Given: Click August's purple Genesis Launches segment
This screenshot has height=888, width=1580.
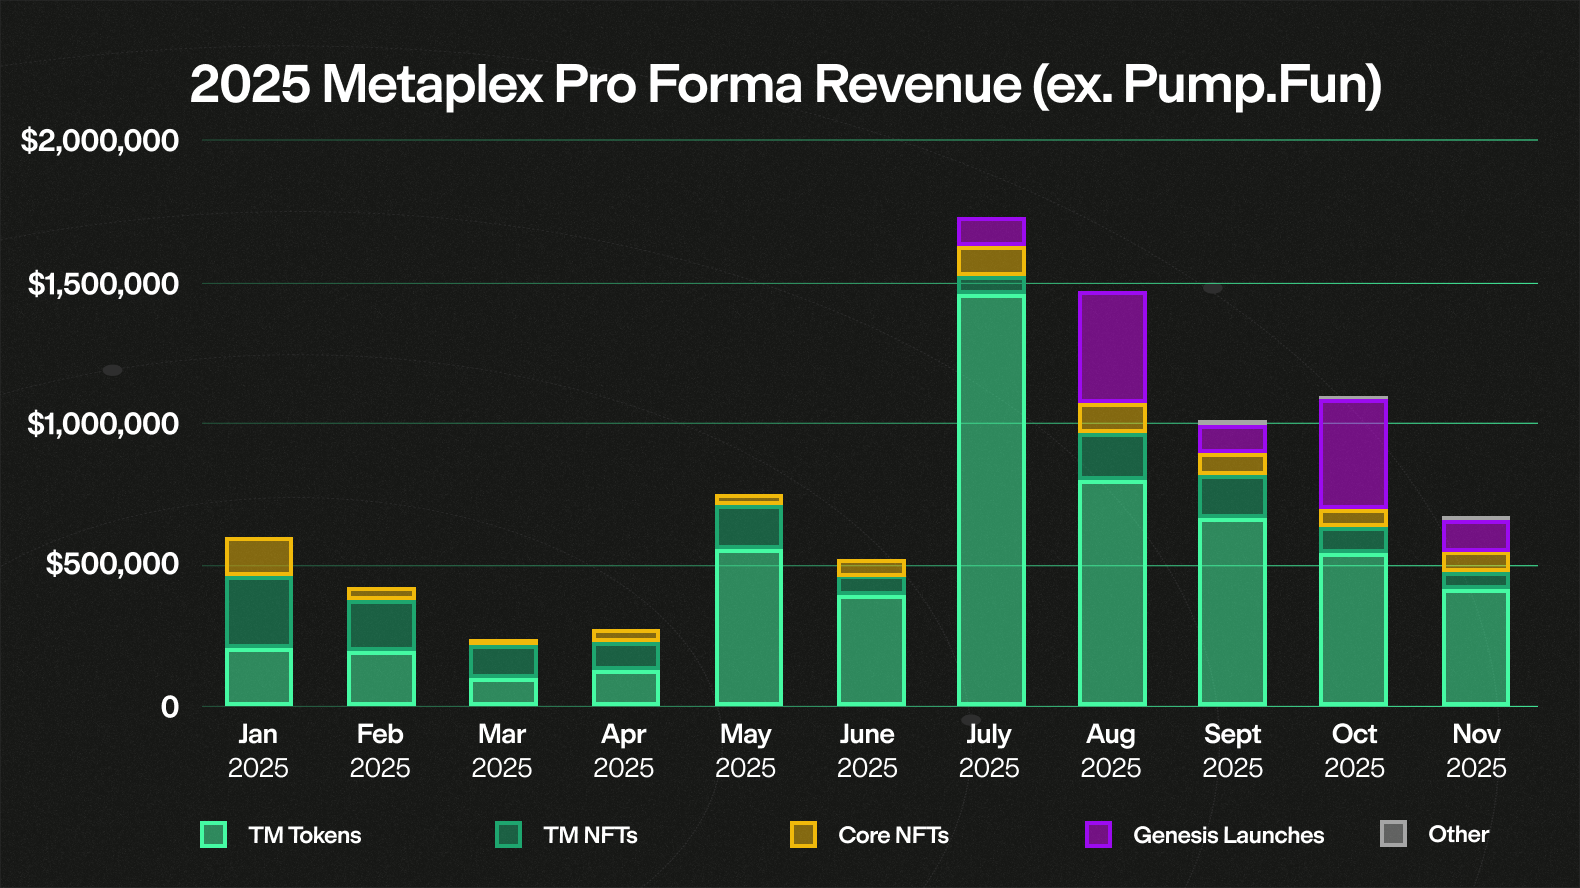Looking at the screenshot, I should click(1112, 347).
